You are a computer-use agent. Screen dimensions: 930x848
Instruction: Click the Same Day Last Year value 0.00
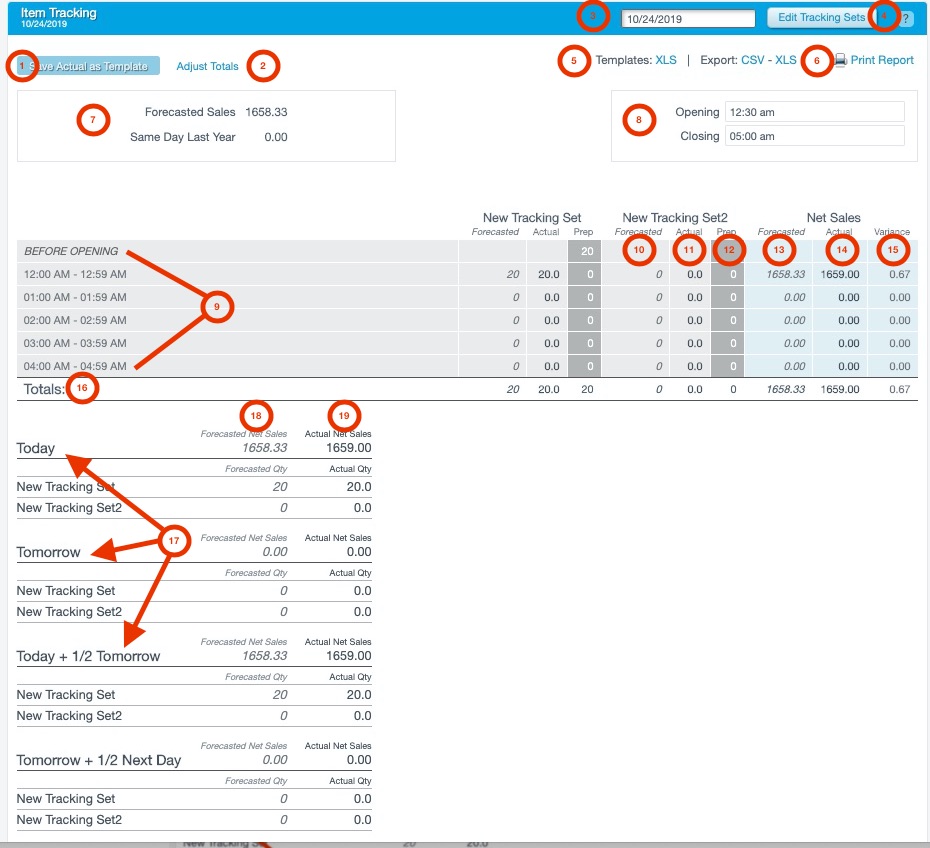[x=276, y=137]
